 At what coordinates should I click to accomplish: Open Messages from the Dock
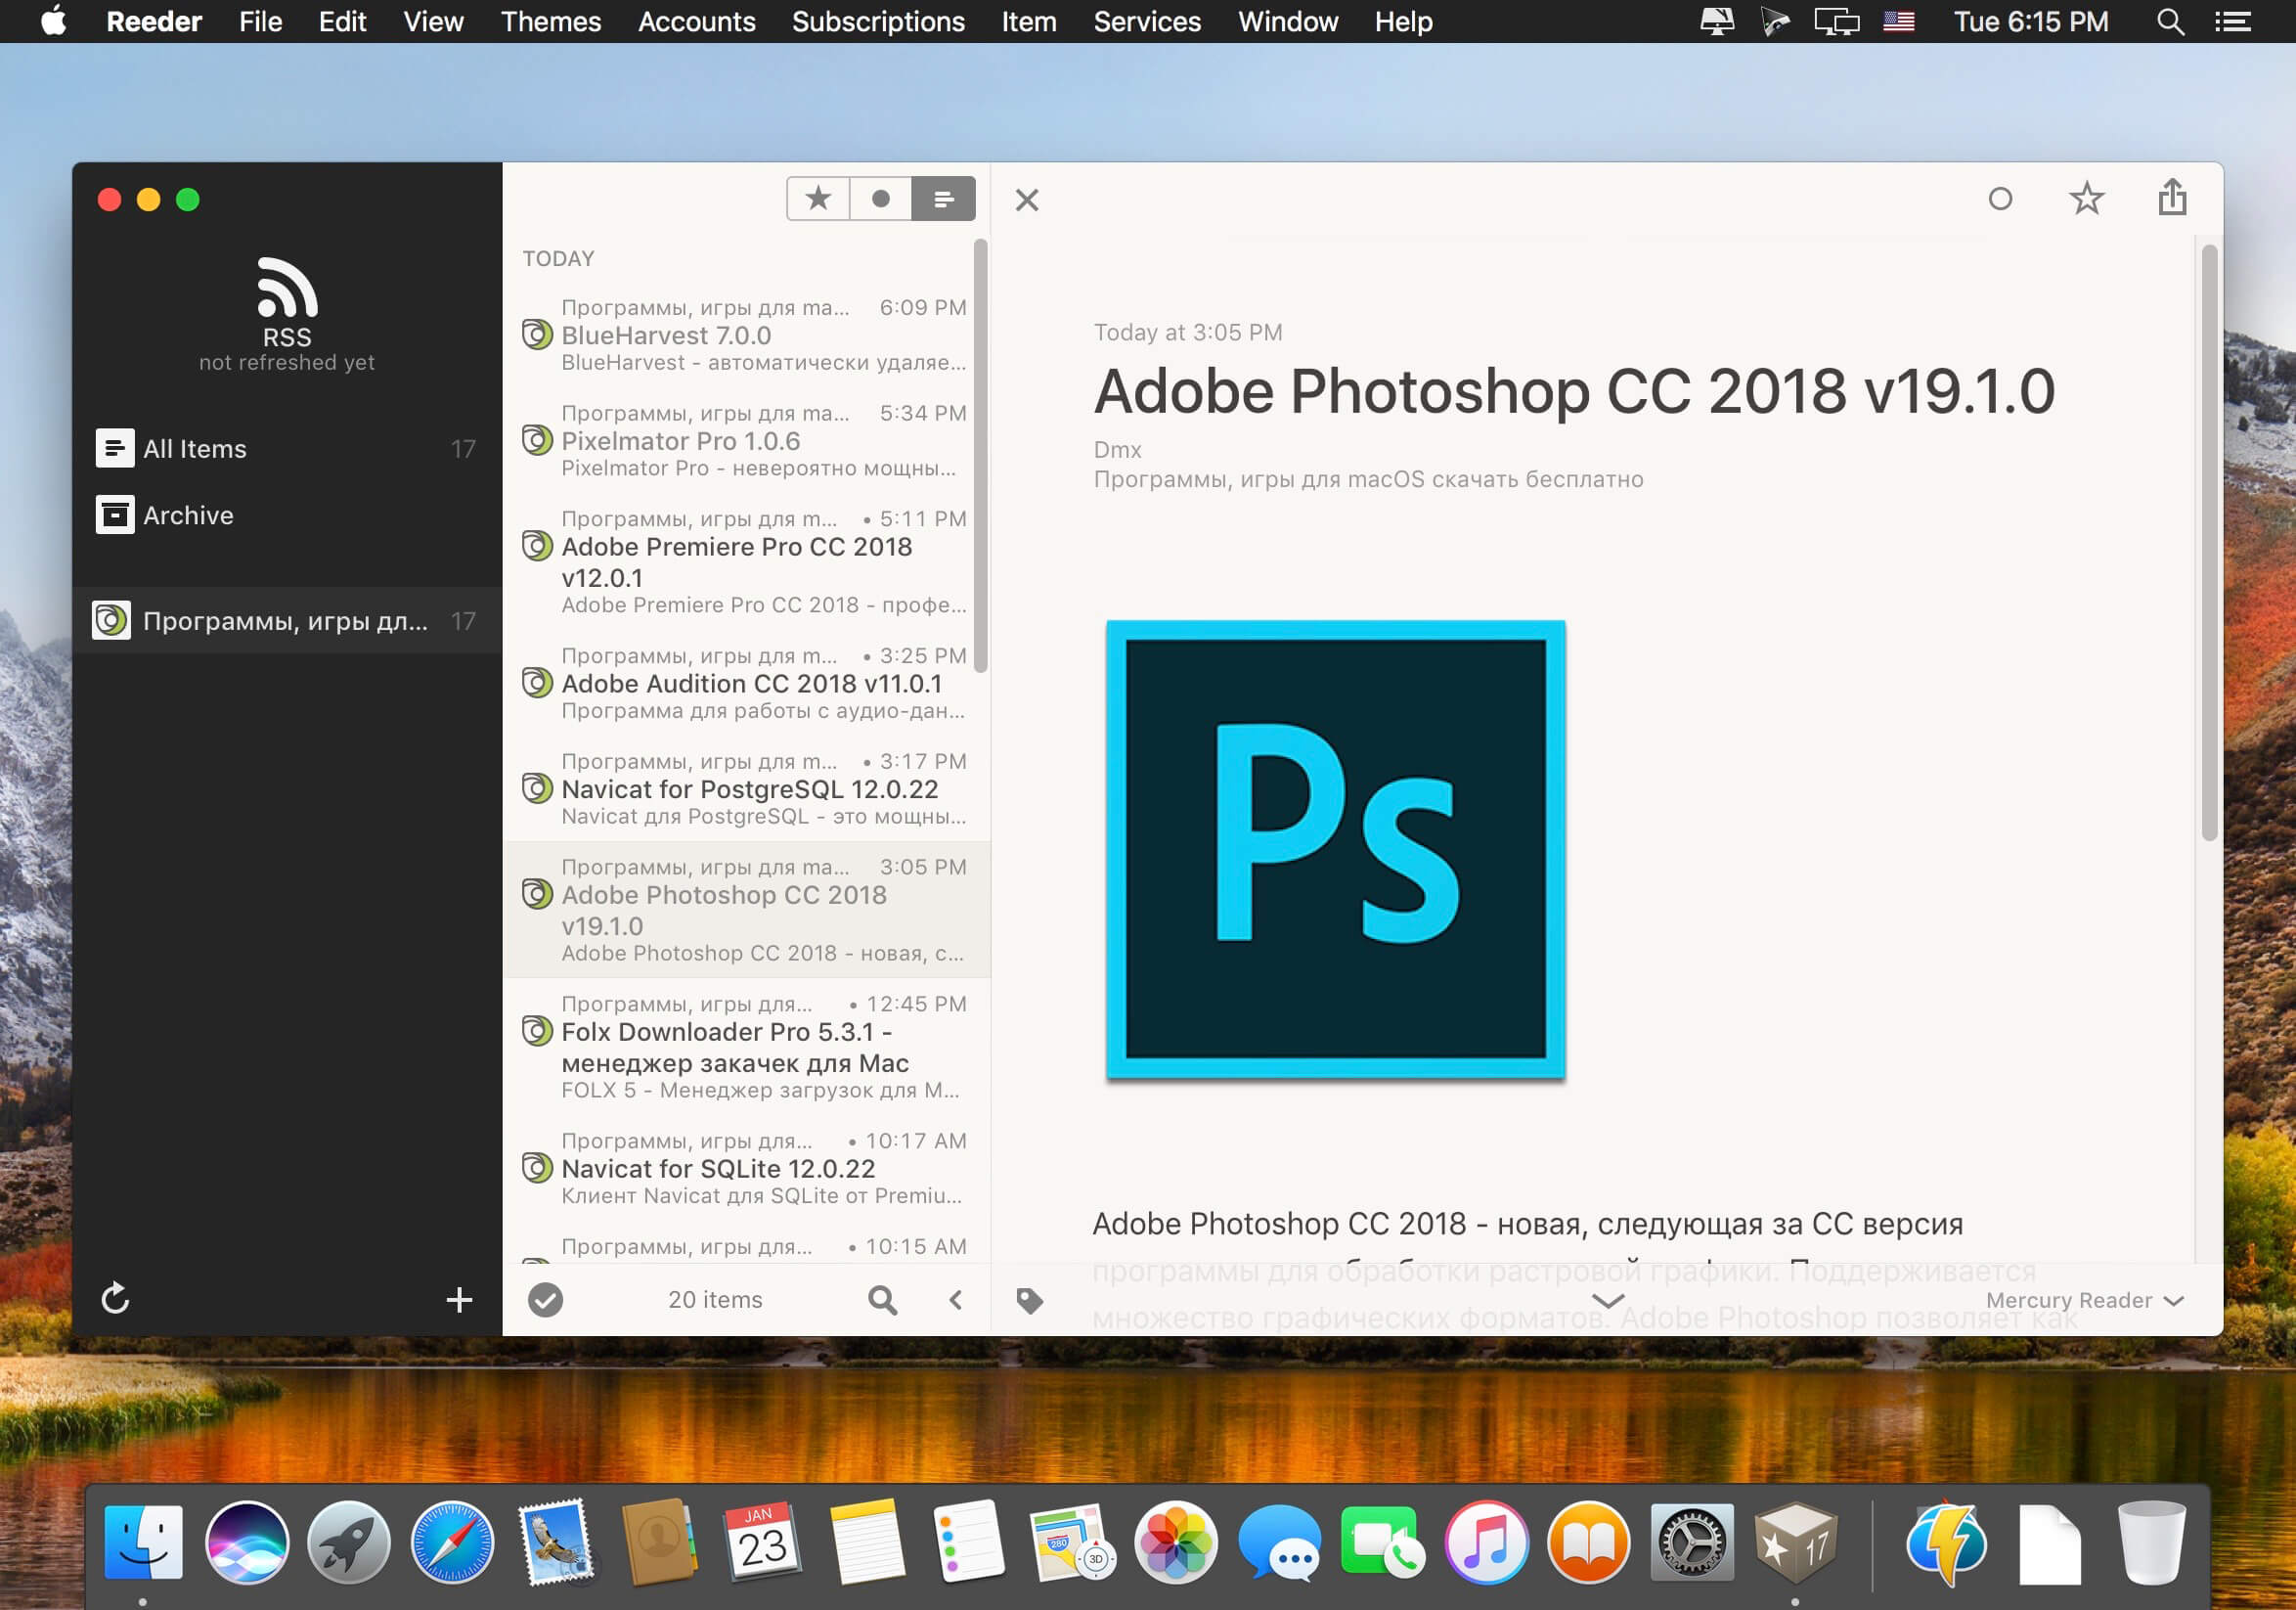1279,1542
